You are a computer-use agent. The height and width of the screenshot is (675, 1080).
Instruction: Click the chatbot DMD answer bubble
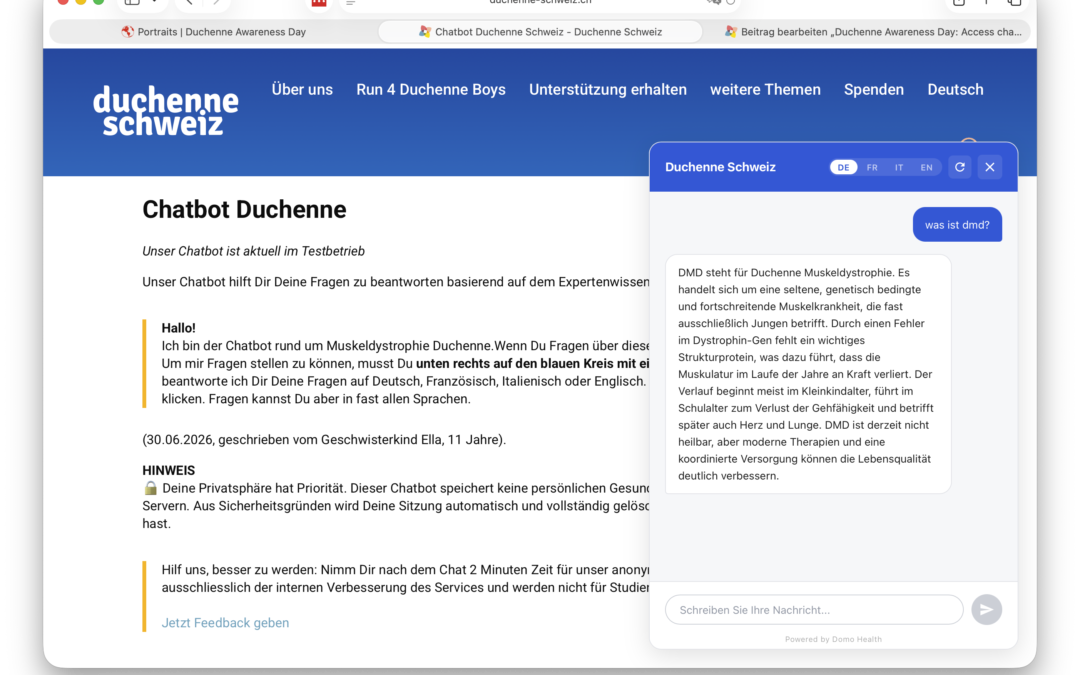point(808,374)
